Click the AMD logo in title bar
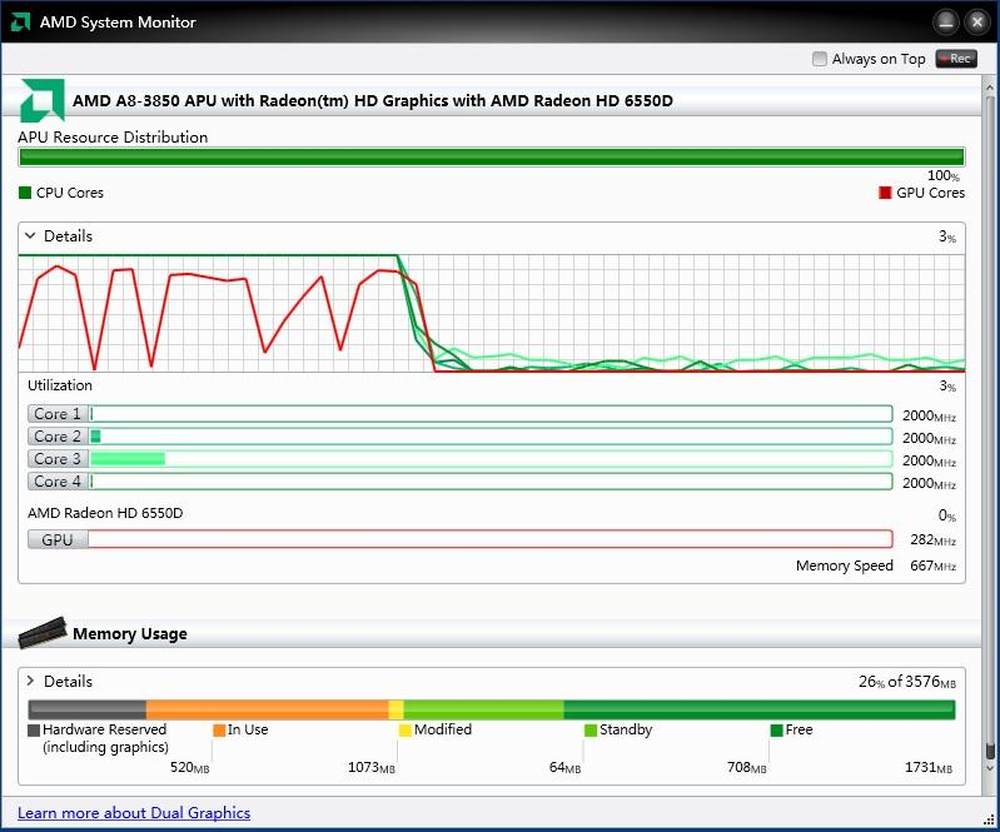 tap(21, 22)
